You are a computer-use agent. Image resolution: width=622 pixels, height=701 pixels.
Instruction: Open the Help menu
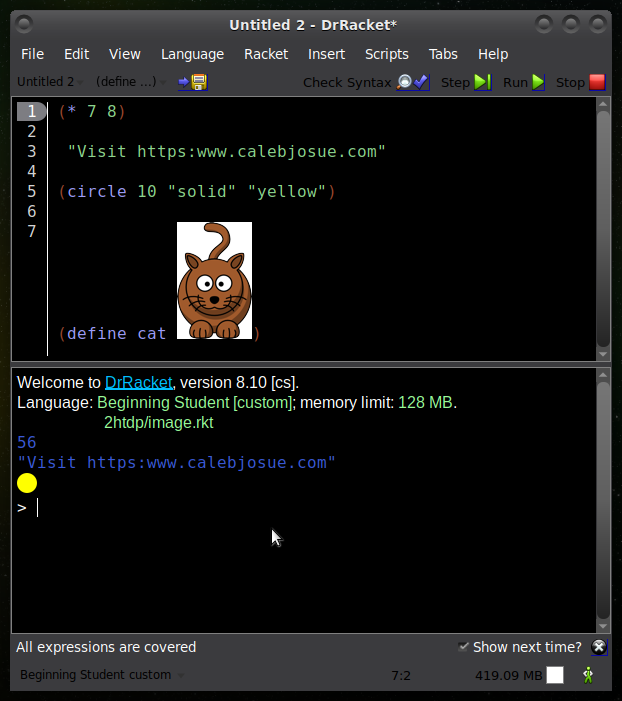point(493,54)
